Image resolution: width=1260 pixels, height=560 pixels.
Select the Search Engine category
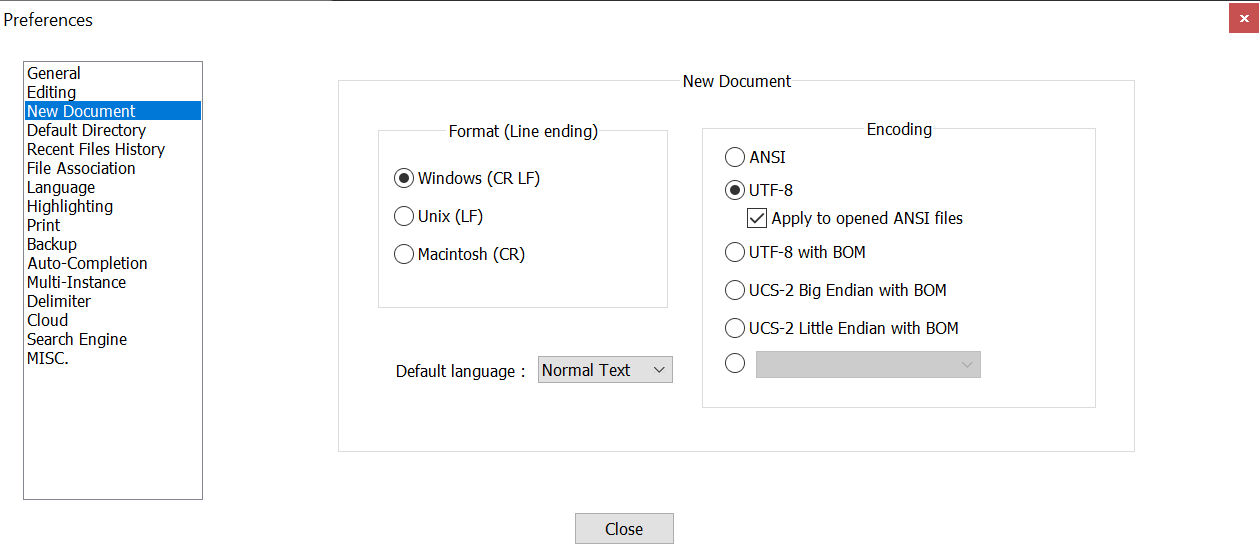pyautogui.click(x=77, y=339)
